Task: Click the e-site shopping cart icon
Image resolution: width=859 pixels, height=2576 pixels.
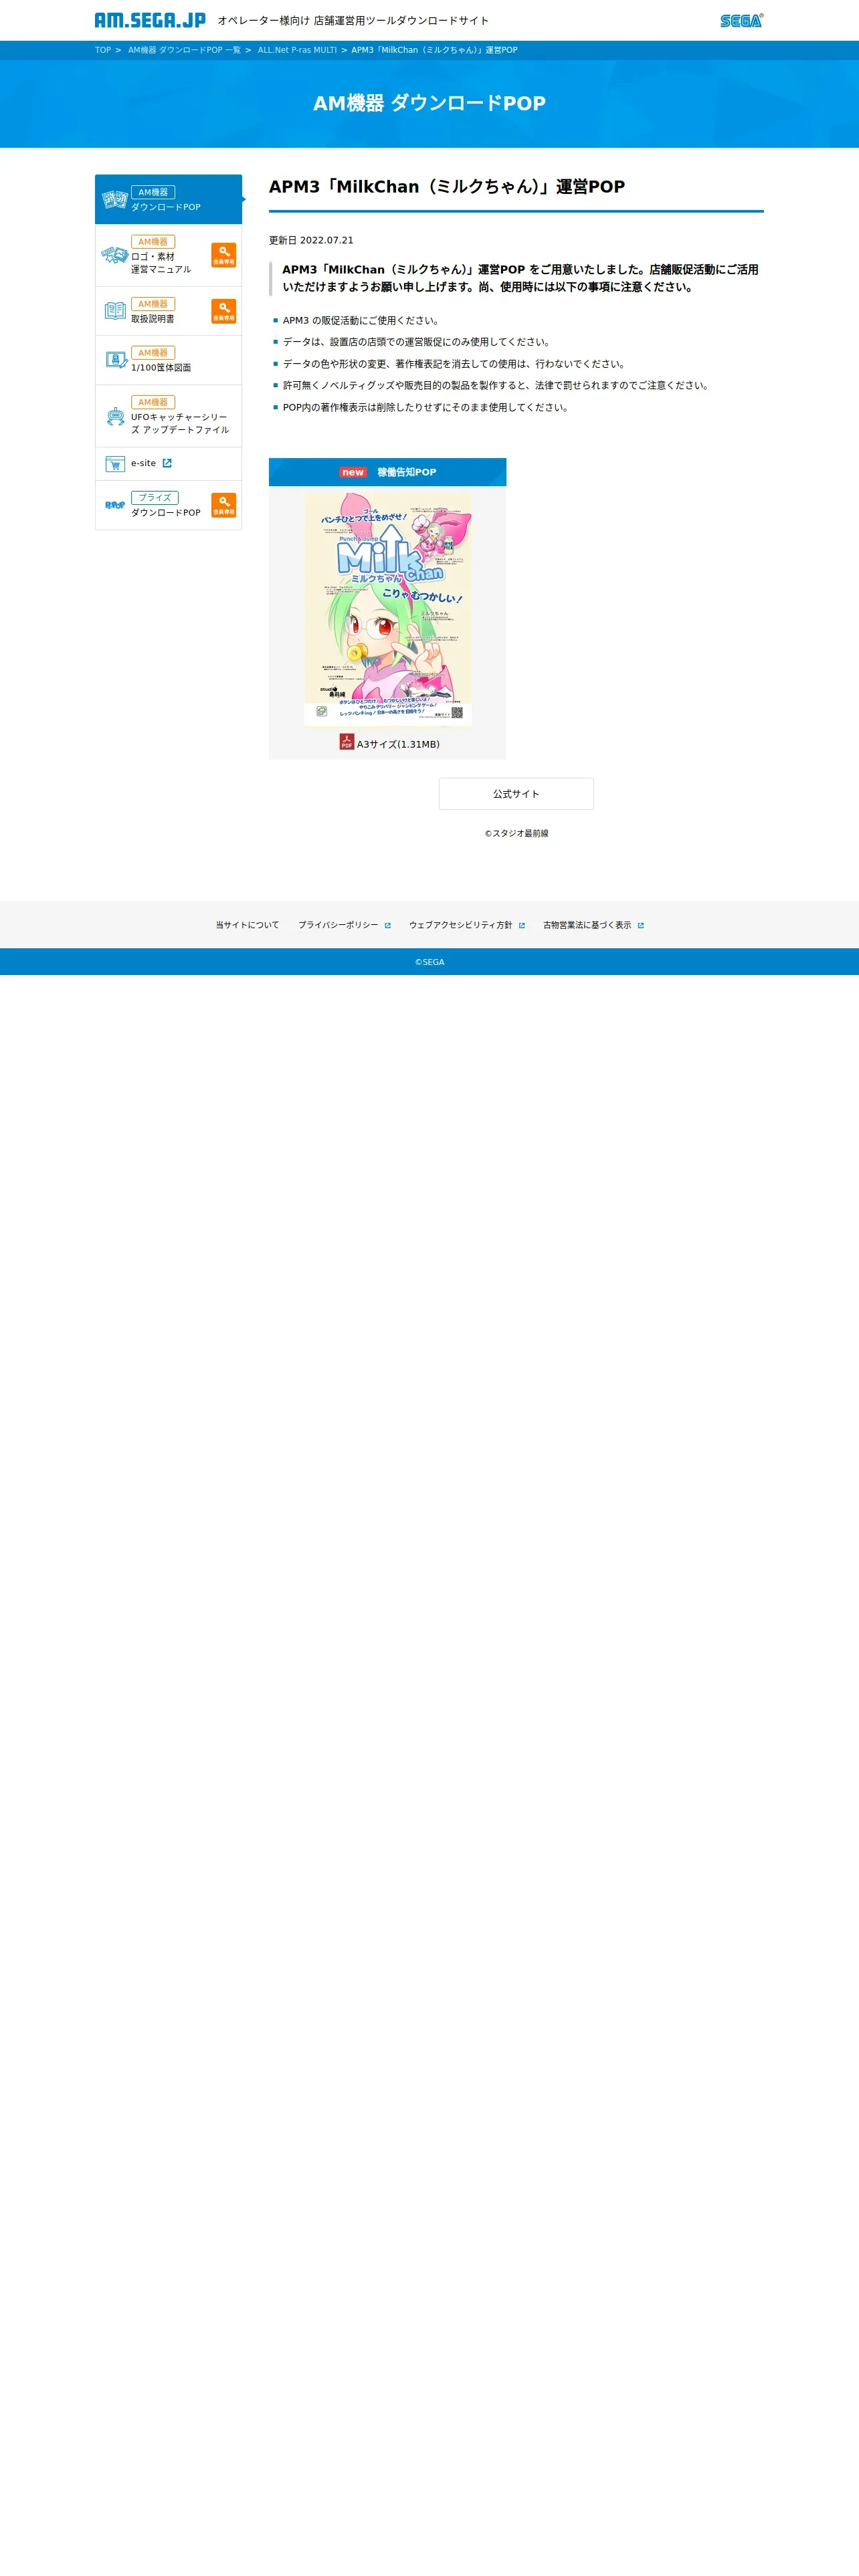Action: coord(115,464)
